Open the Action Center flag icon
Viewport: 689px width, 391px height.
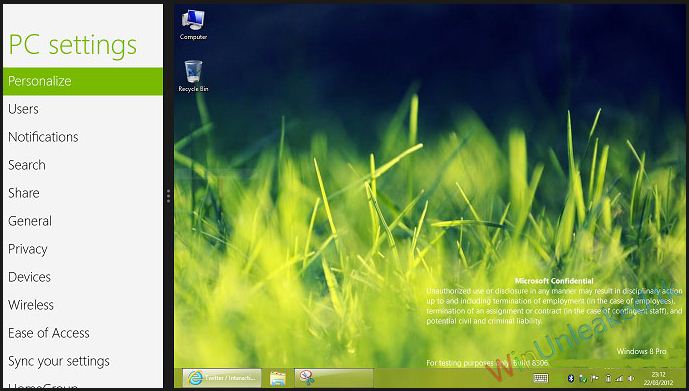[595, 378]
